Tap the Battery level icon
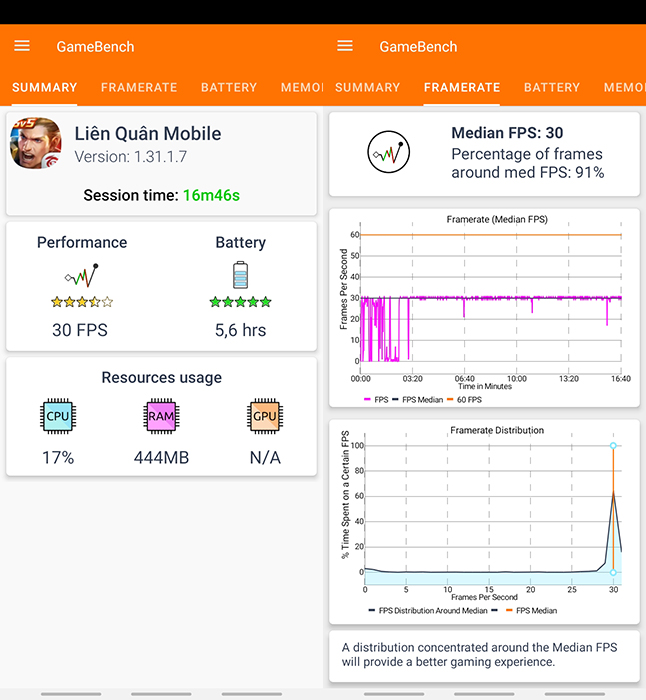The image size is (646, 700). [240, 275]
